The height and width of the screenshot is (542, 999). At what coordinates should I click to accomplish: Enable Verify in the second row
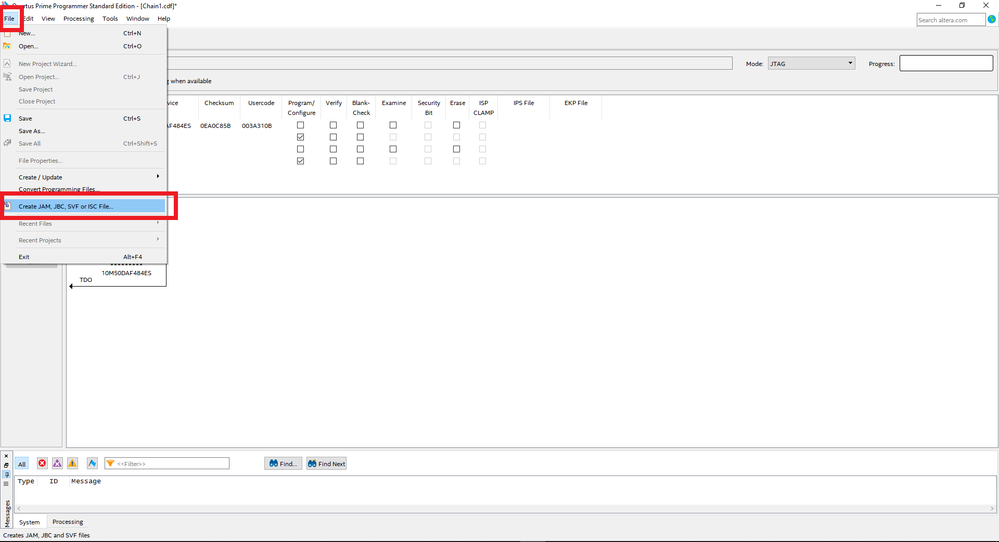click(333, 137)
